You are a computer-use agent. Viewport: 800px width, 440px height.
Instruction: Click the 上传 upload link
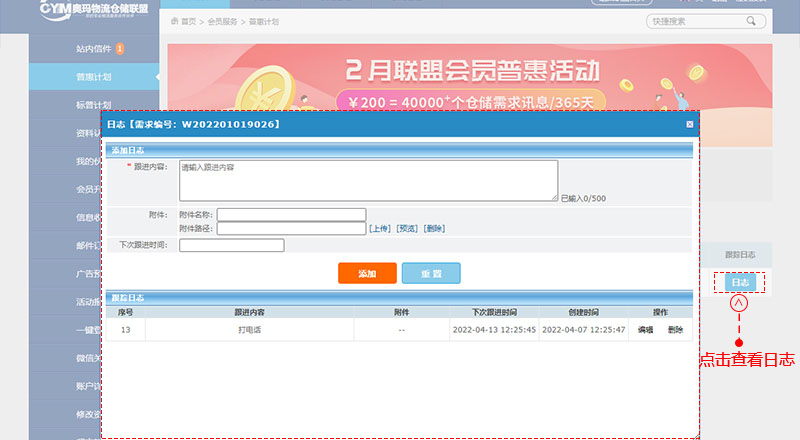click(379, 228)
